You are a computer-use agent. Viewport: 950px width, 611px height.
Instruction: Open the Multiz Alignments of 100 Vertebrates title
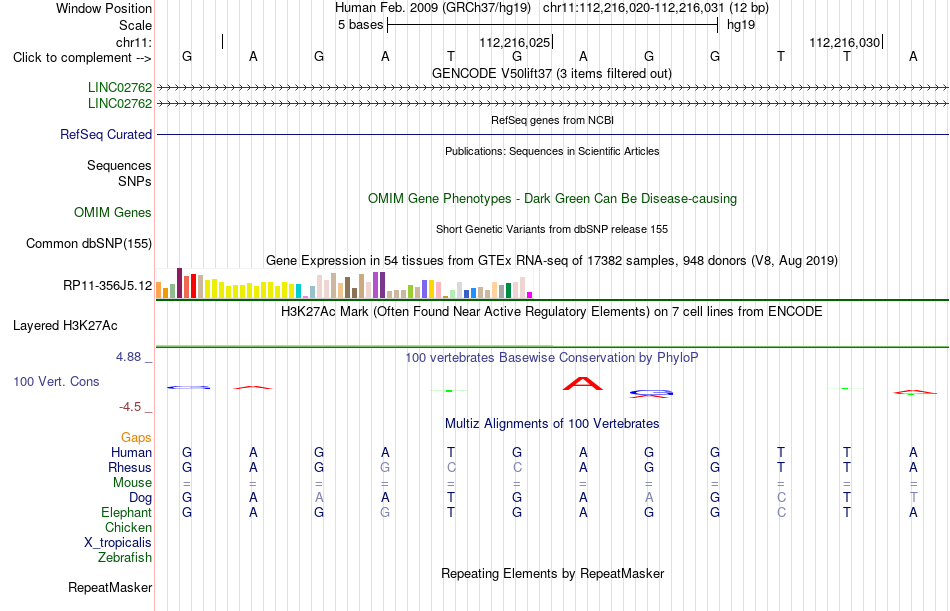tap(552, 424)
